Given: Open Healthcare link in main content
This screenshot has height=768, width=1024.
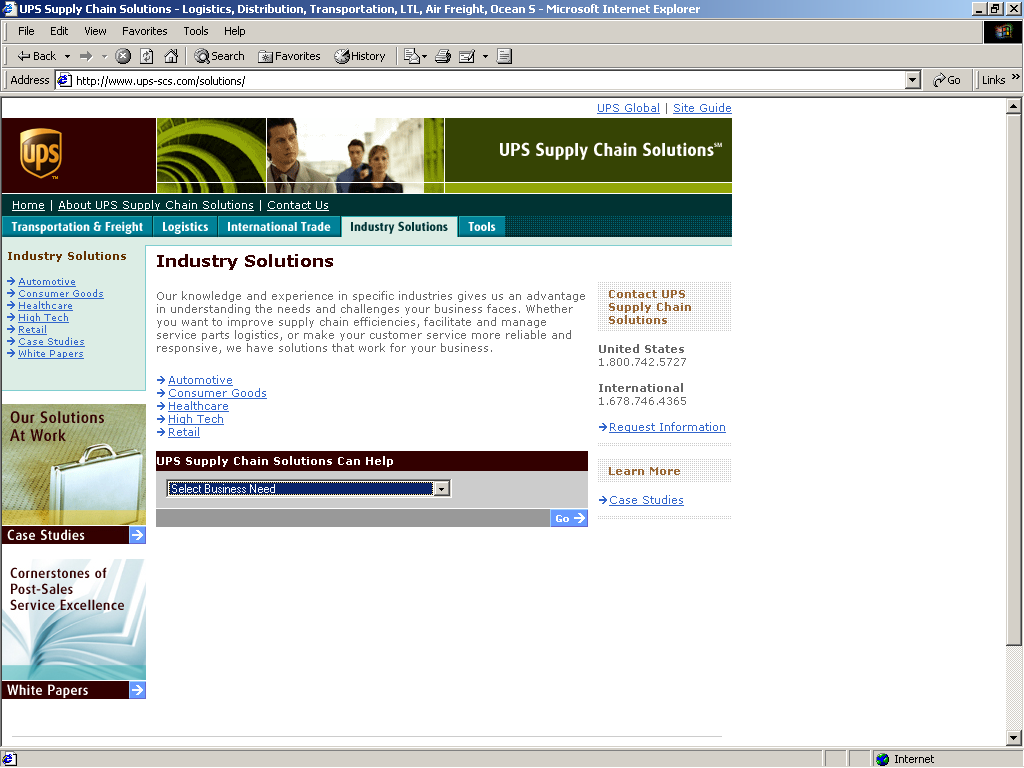Looking at the screenshot, I should click(x=198, y=406).
